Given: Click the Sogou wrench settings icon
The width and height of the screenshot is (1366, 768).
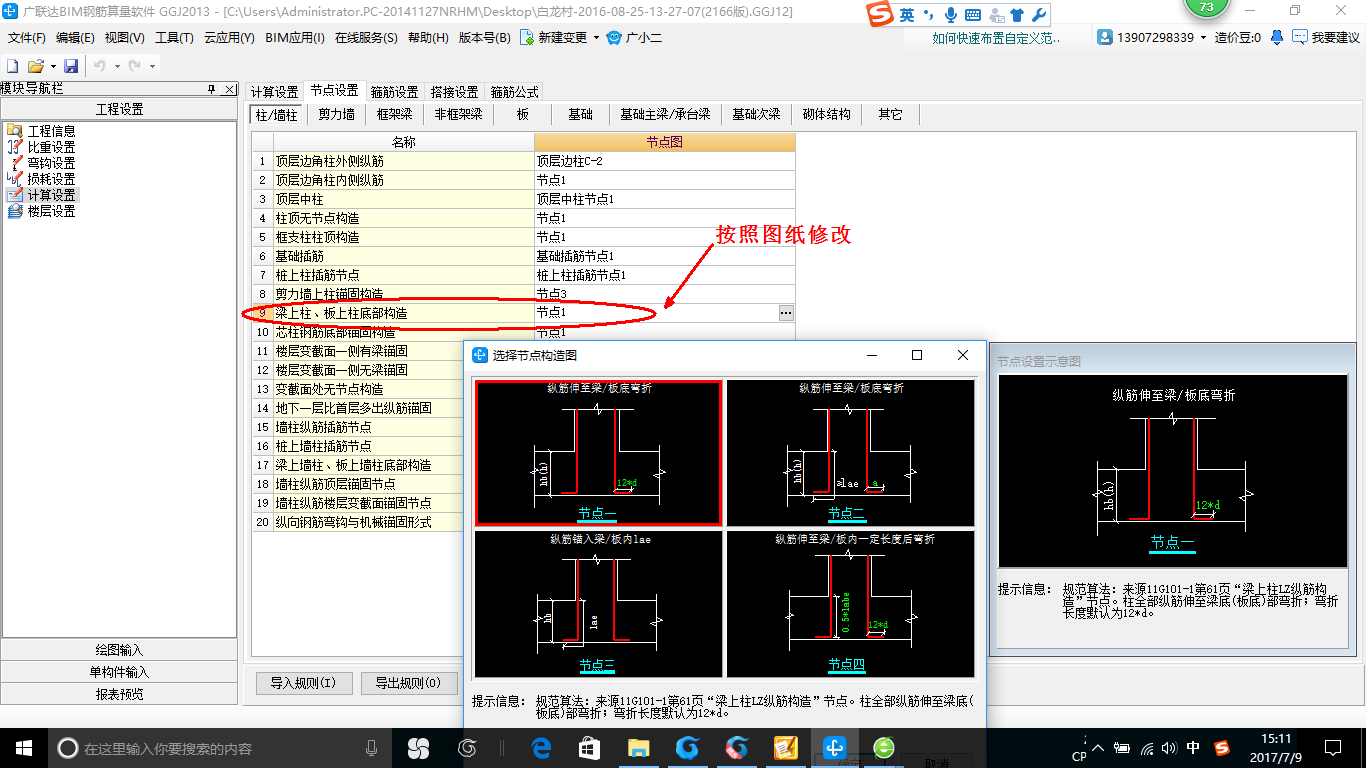Looking at the screenshot, I should click(x=1039, y=15).
